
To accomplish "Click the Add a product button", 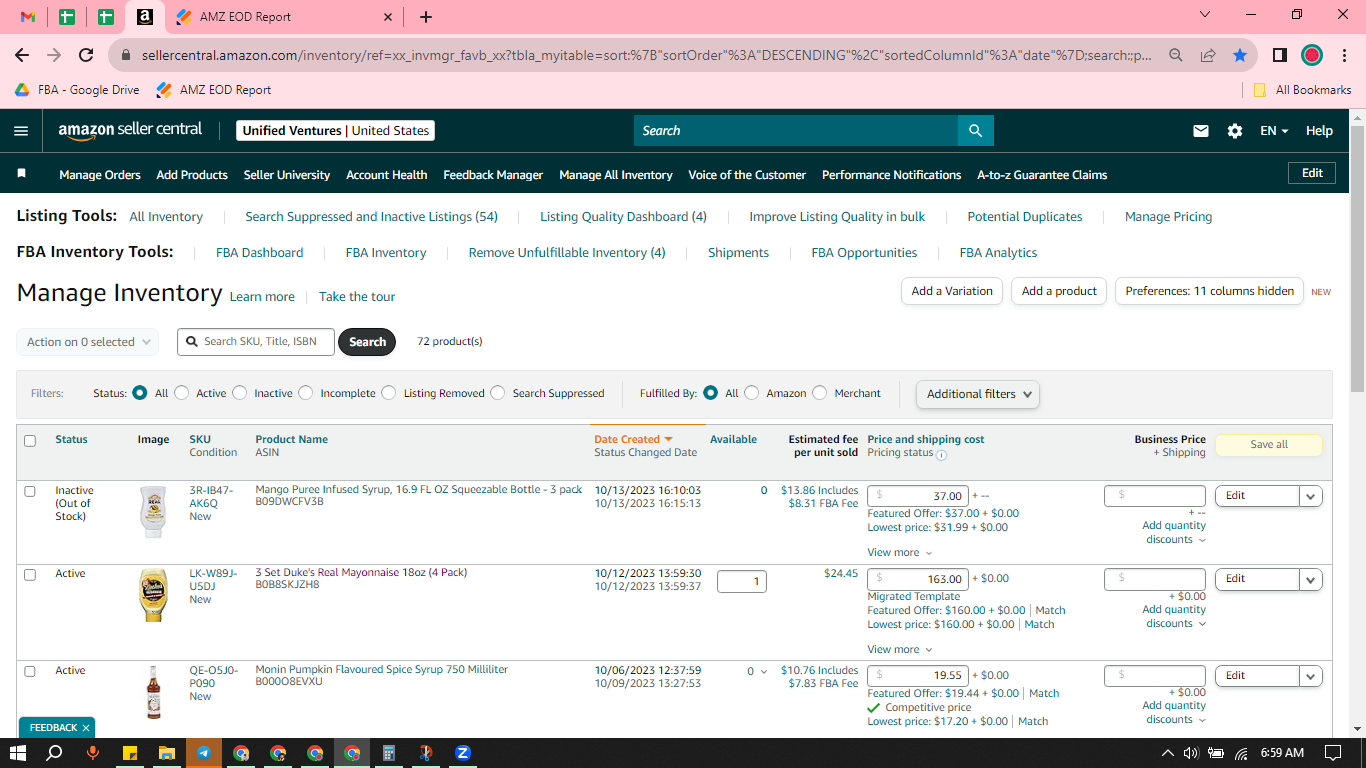I will point(1060,291).
